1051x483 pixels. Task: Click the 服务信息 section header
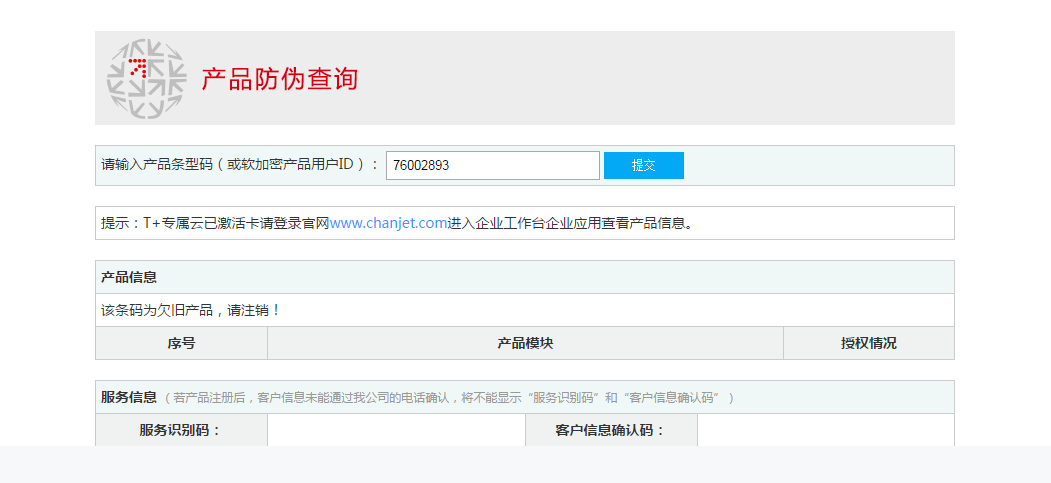point(129,397)
